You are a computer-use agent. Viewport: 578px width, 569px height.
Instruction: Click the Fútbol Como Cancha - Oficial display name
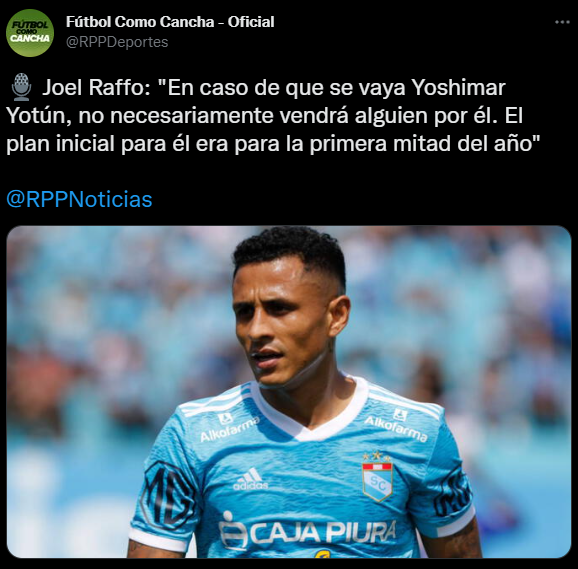pyautogui.click(x=170, y=22)
